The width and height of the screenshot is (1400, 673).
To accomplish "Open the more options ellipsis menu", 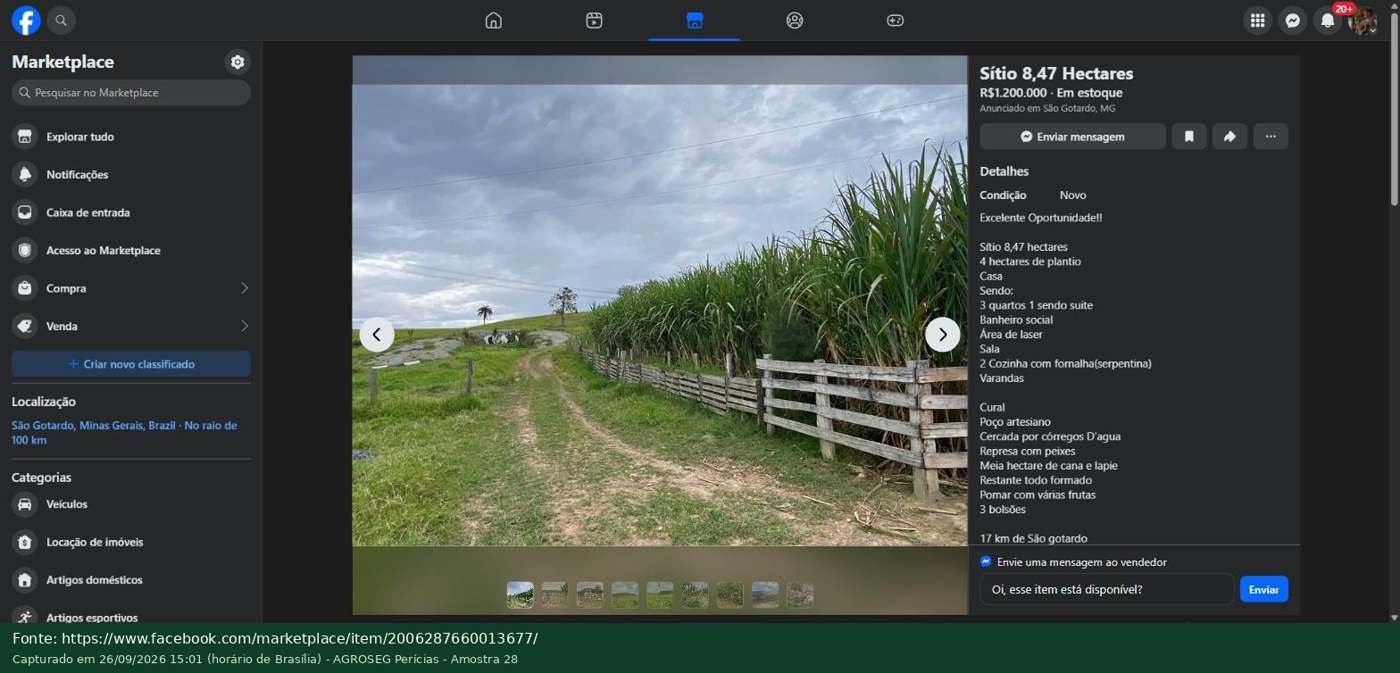I will [1271, 137].
